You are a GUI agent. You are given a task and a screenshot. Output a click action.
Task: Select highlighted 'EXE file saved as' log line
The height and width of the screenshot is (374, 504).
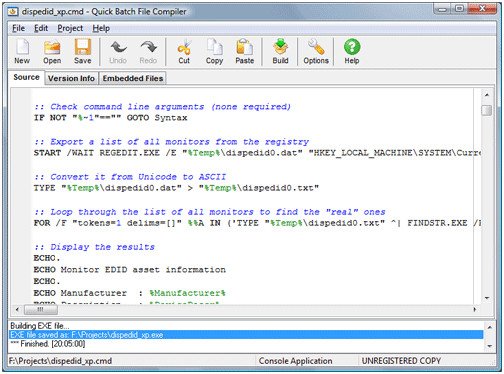coord(246,335)
